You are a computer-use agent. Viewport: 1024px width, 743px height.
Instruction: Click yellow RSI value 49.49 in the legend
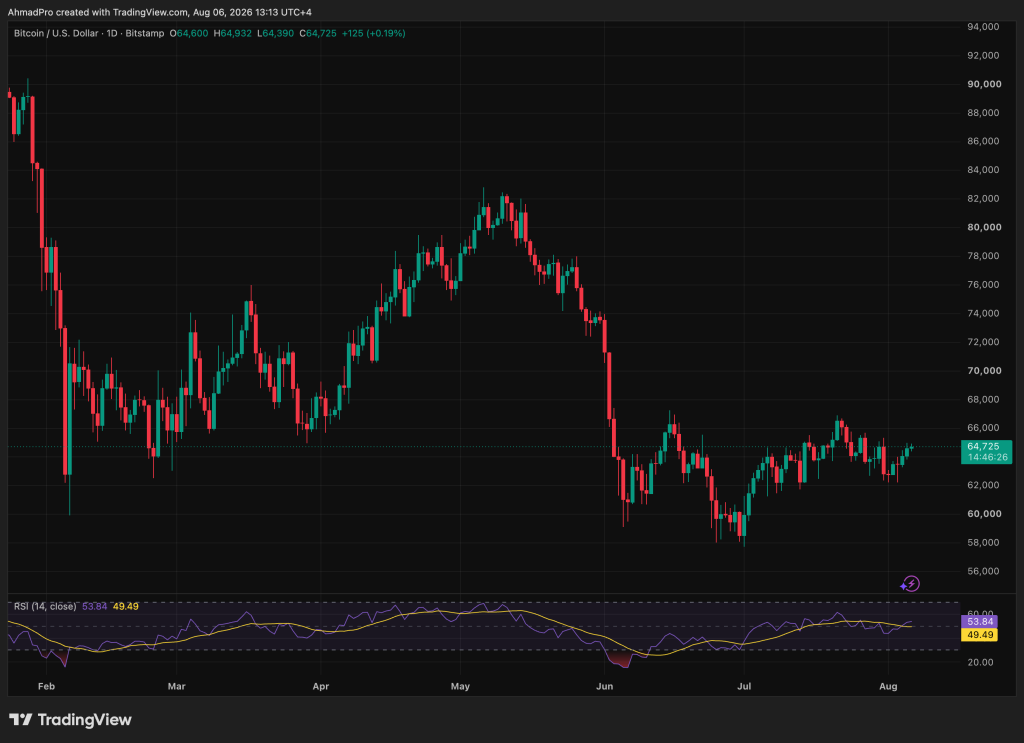tap(125, 607)
